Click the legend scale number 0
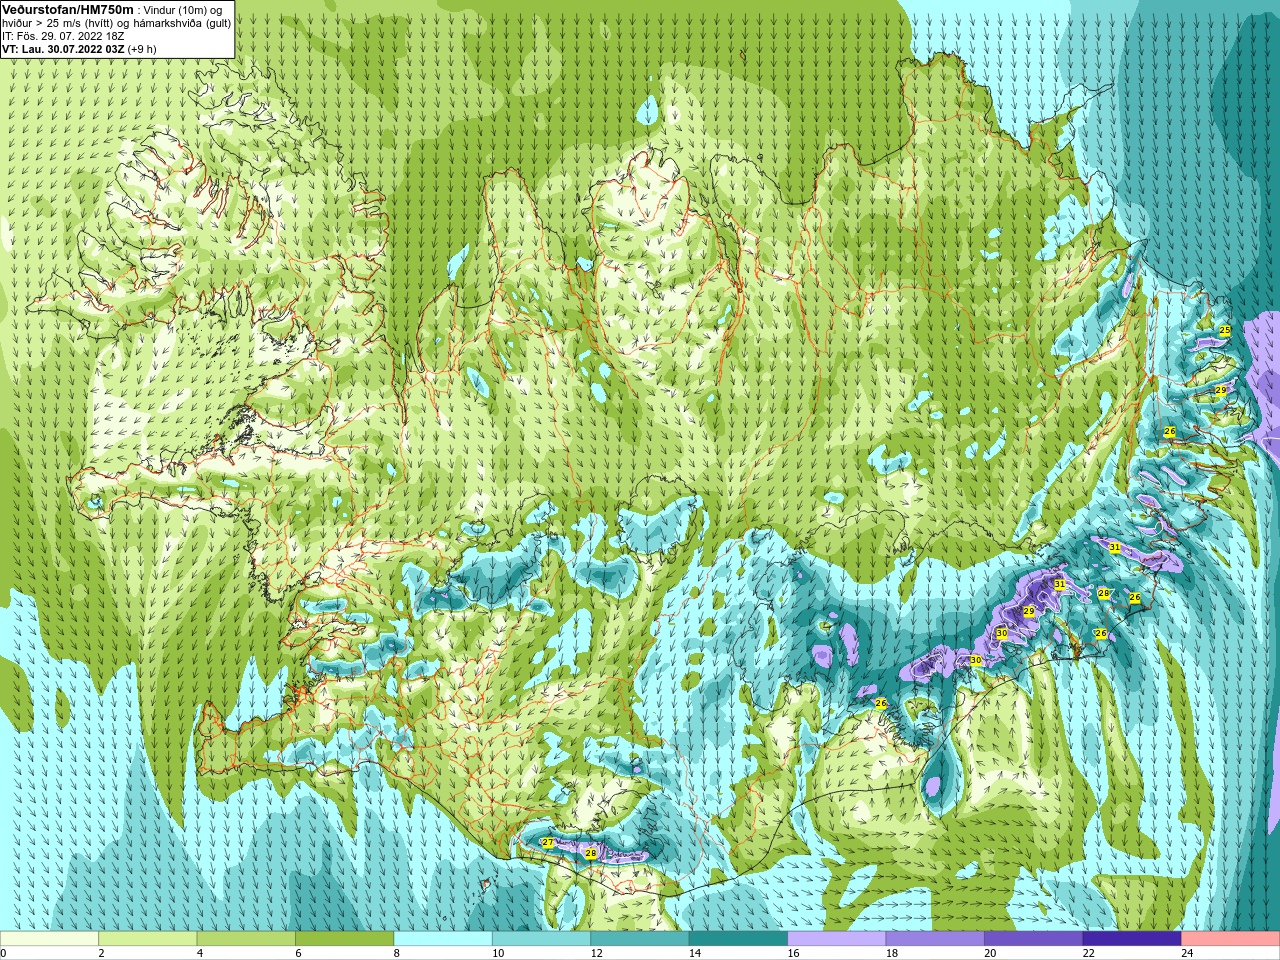This screenshot has height=960, width=1280. click(4, 953)
